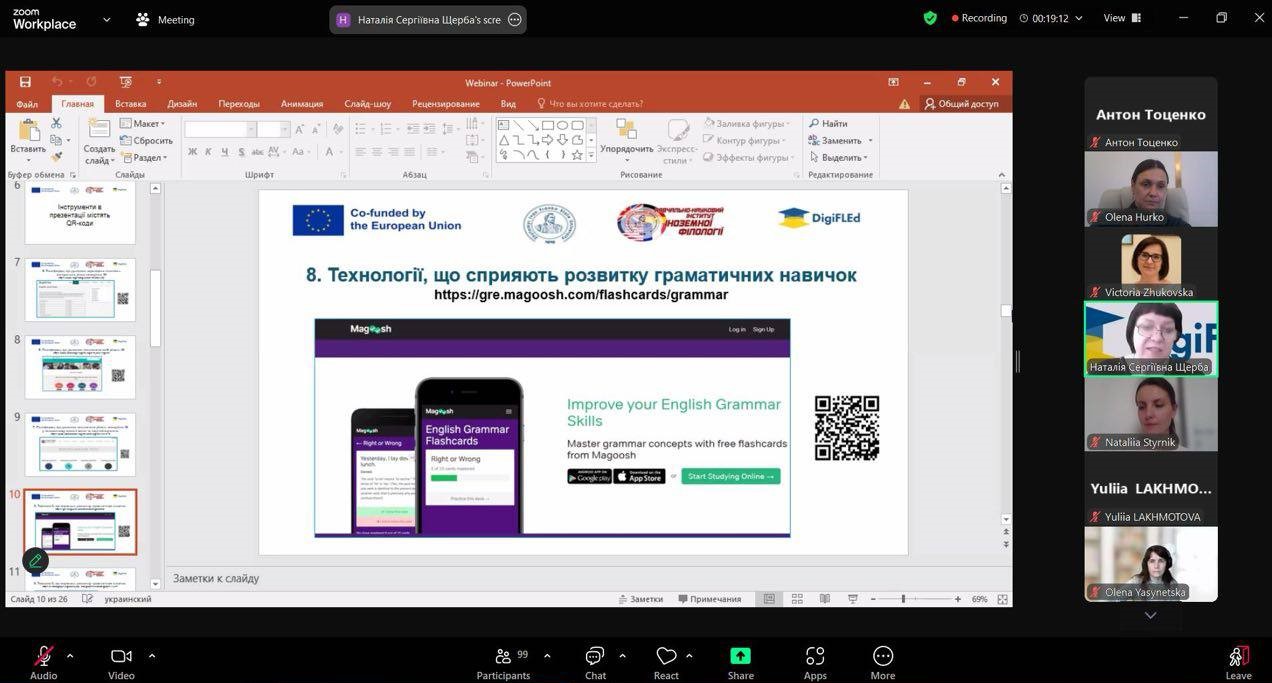Toggle italic К formatting
This screenshot has height=683, width=1272.
208,152
